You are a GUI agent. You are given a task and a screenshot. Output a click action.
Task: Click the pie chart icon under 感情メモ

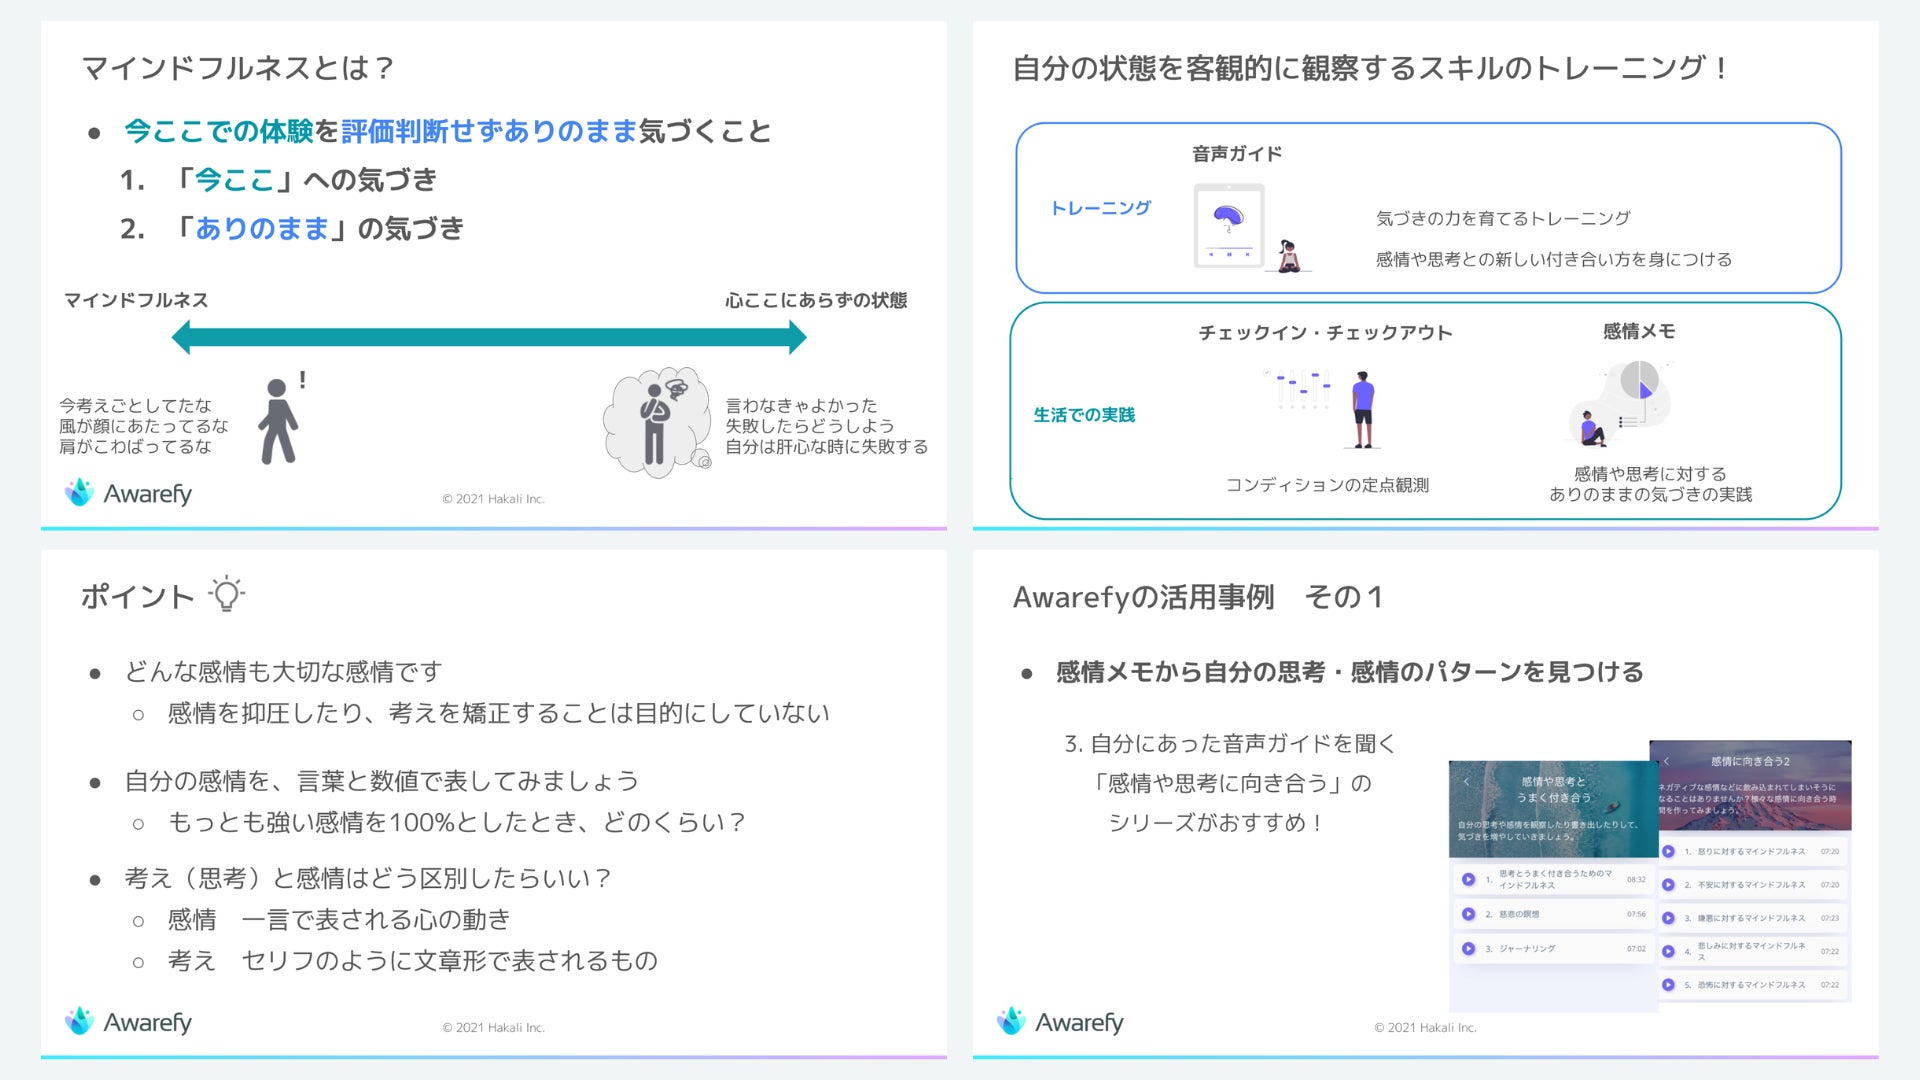[x=1638, y=381]
